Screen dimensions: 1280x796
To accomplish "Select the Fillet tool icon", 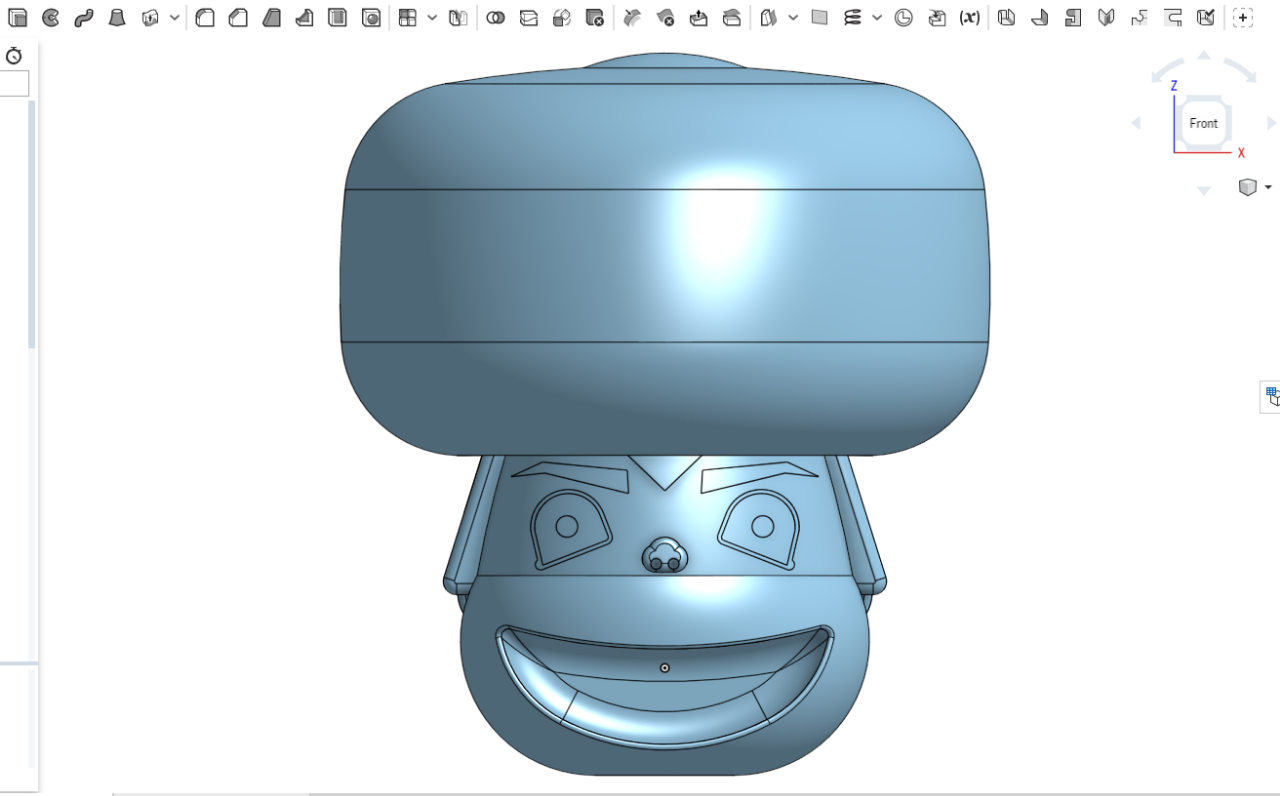I will (205, 17).
